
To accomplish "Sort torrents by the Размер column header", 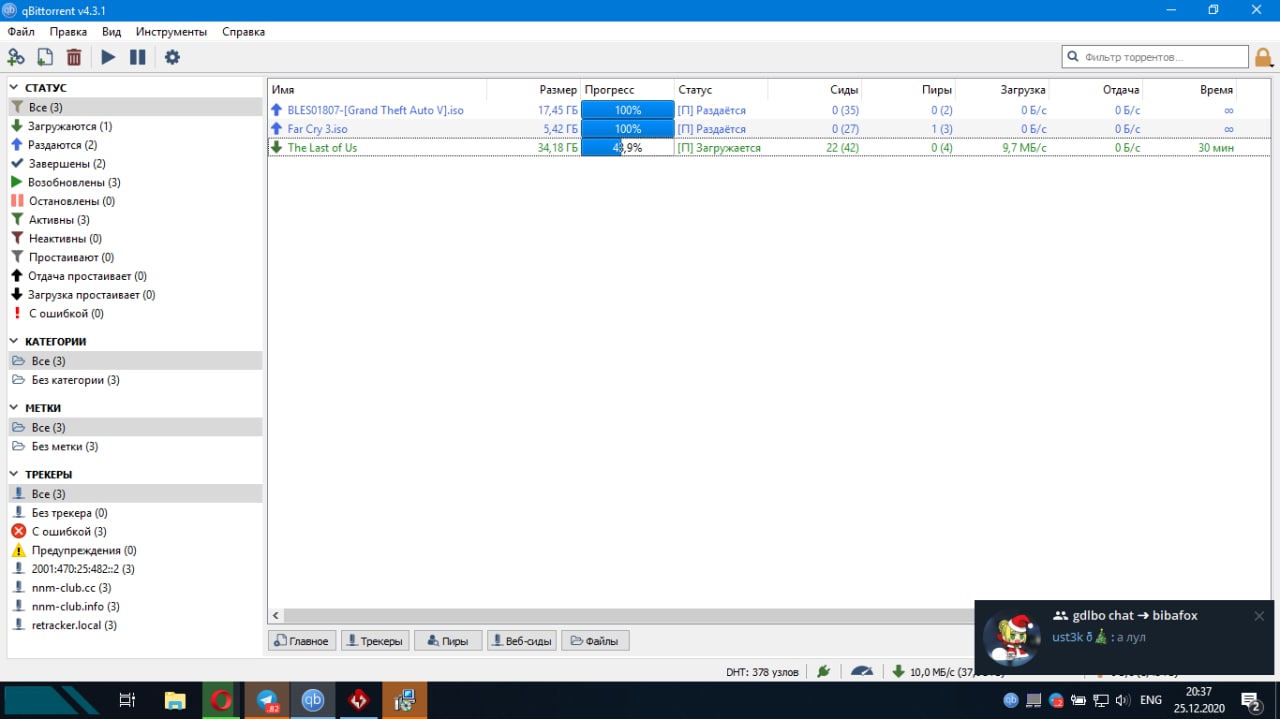I will (x=533, y=90).
